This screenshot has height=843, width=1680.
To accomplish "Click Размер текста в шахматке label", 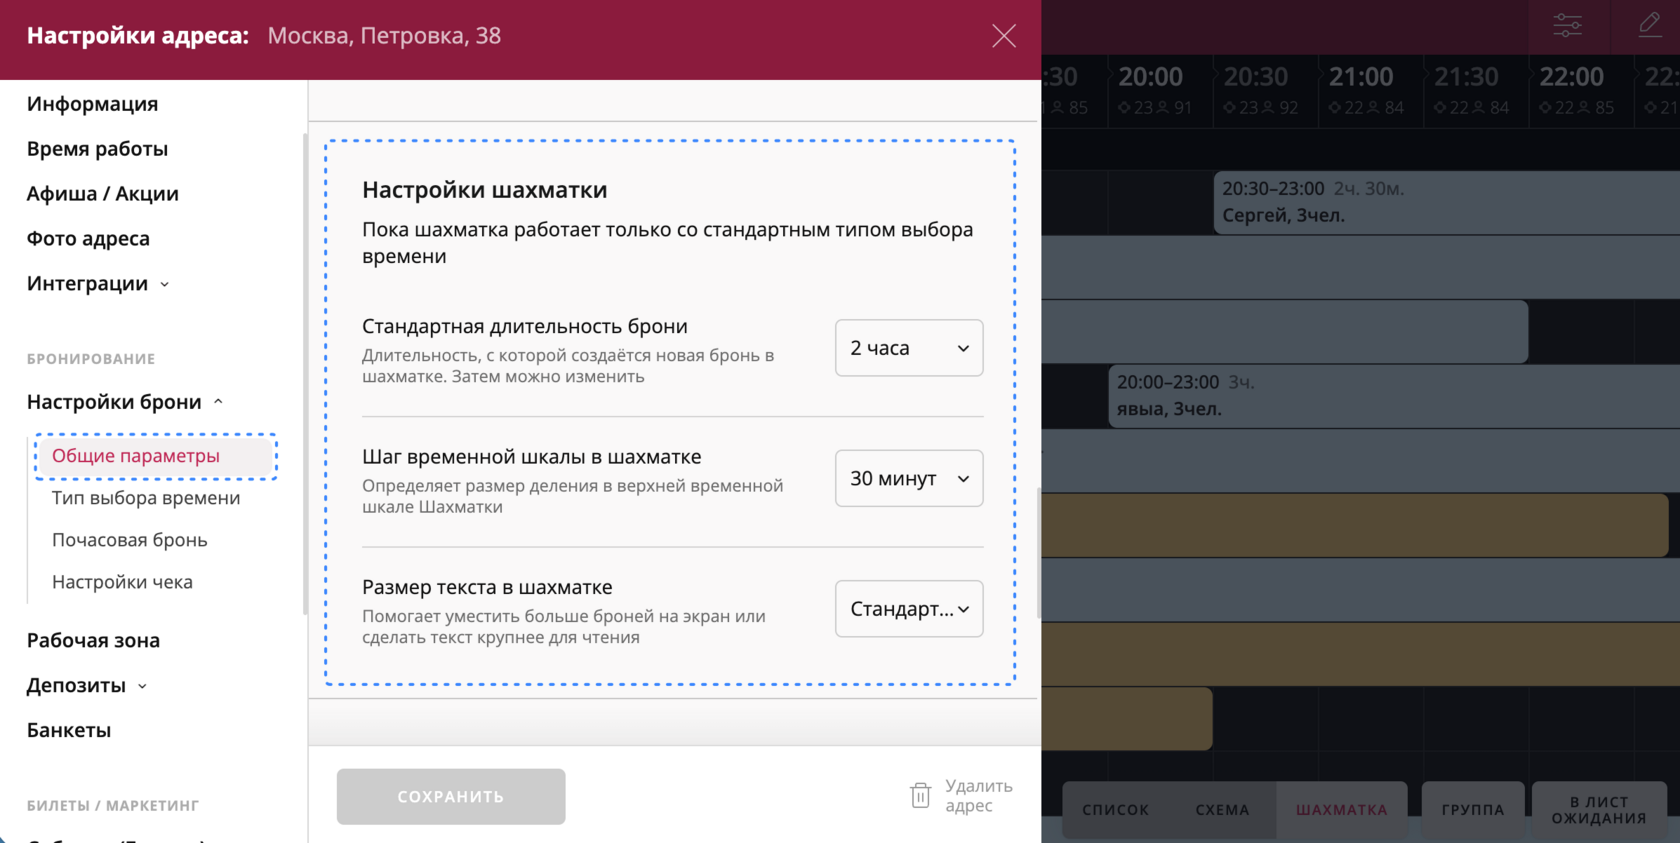I will click(x=487, y=588).
